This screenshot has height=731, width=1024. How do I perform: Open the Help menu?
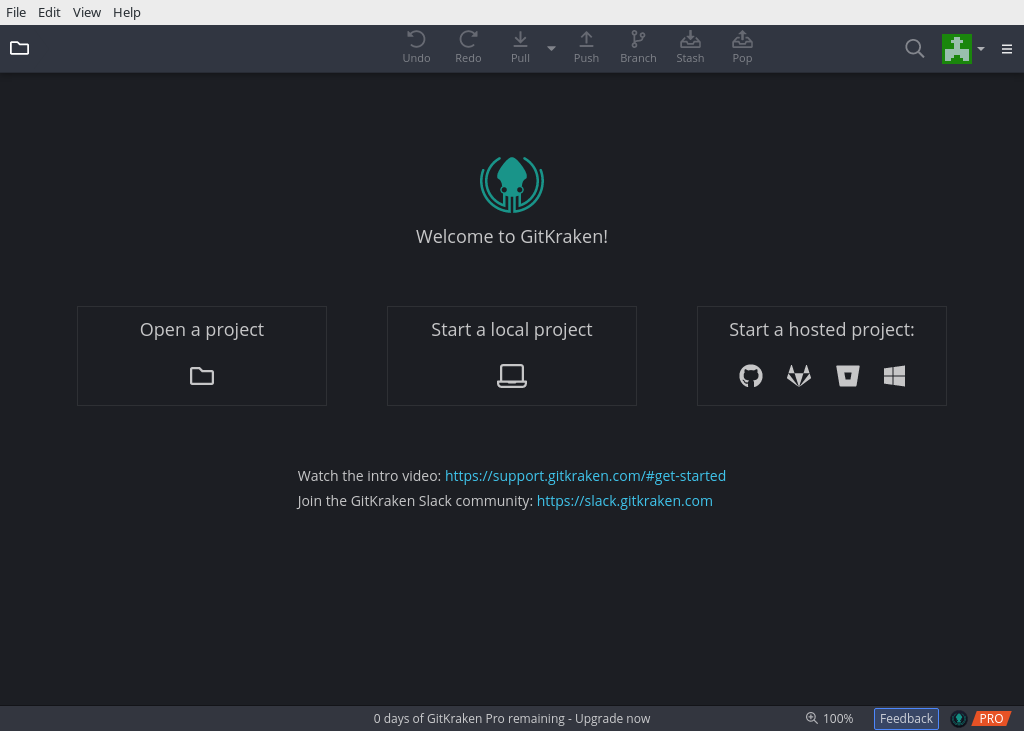coord(127,12)
